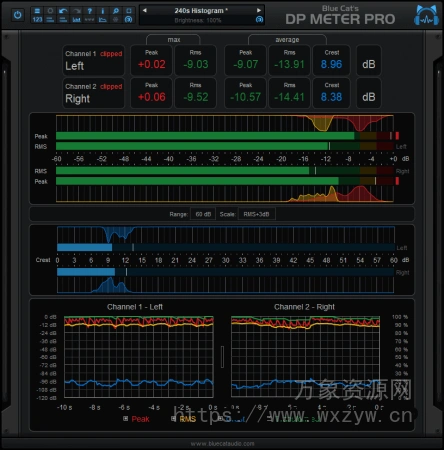
Task: Open the main menu icon
Action: 37,11
